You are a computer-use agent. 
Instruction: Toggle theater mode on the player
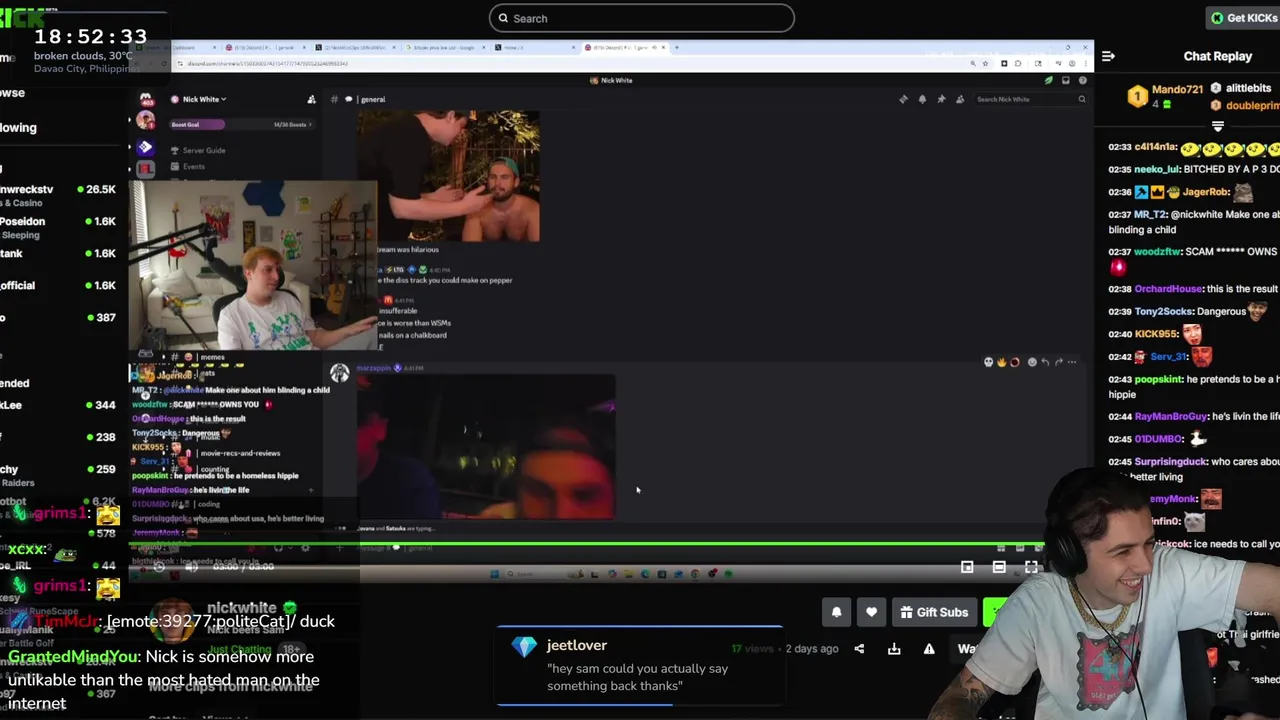coord(999,567)
